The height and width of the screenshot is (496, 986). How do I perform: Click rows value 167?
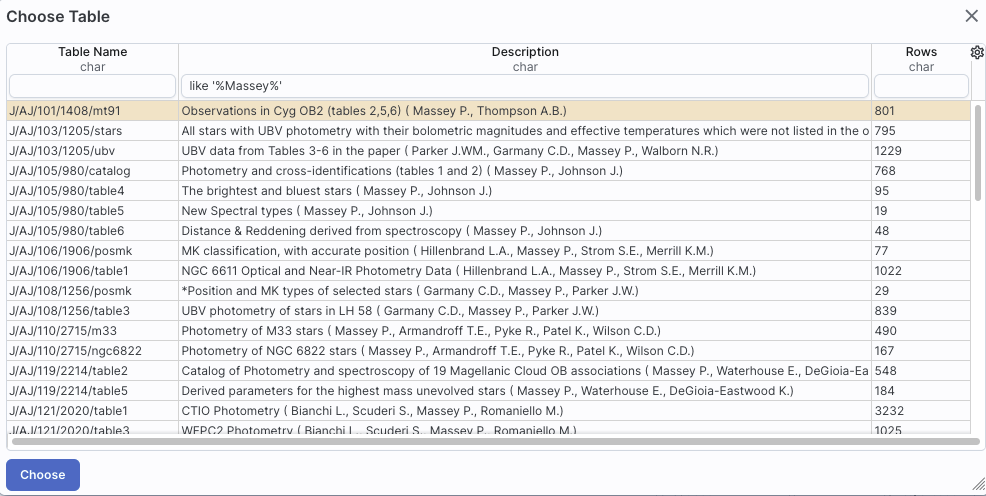click(x=884, y=351)
